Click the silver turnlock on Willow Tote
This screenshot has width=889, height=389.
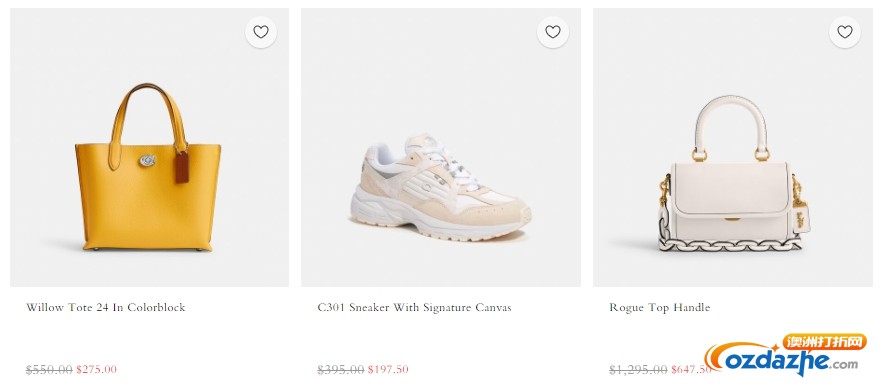(147, 161)
